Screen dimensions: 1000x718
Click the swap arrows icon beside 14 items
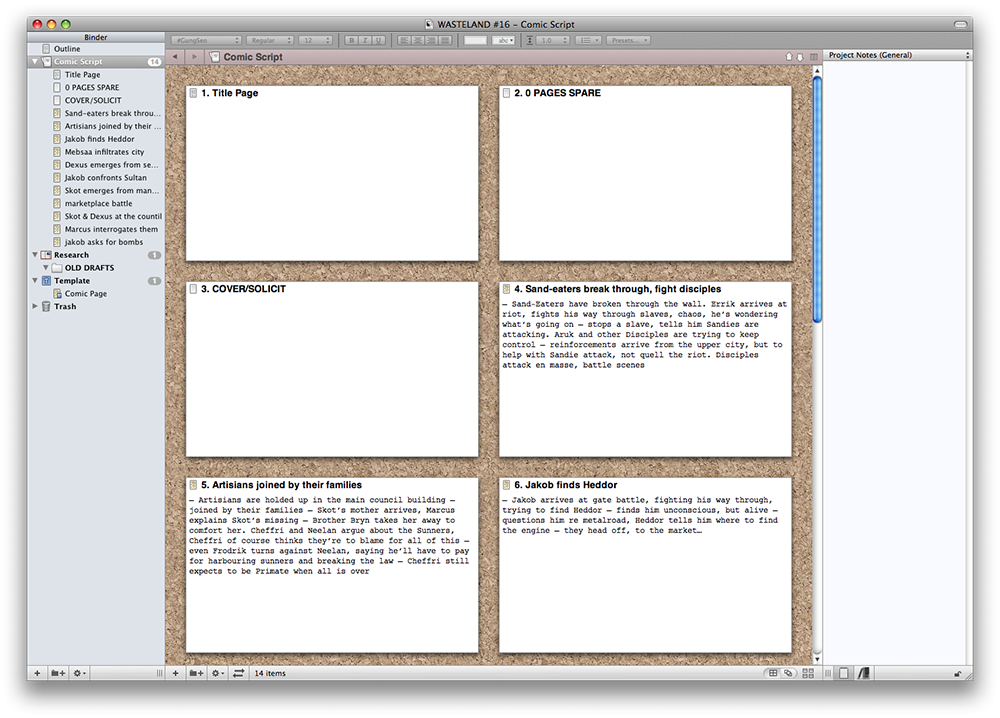pos(238,674)
